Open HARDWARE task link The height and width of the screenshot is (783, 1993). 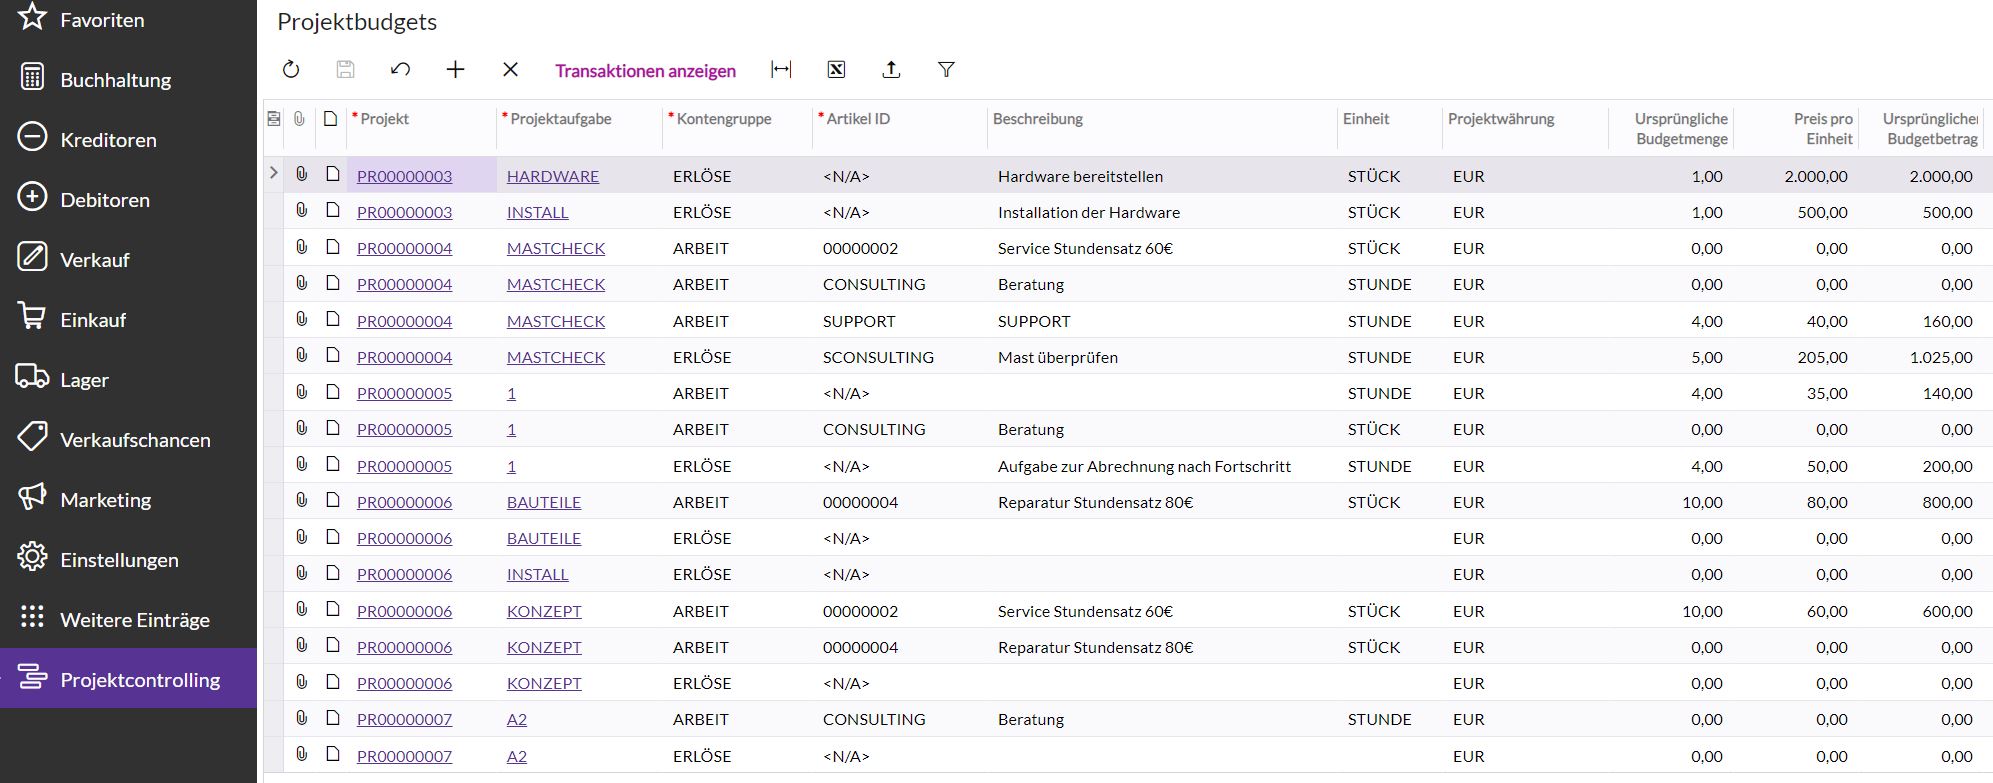pyautogui.click(x=553, y=176)
